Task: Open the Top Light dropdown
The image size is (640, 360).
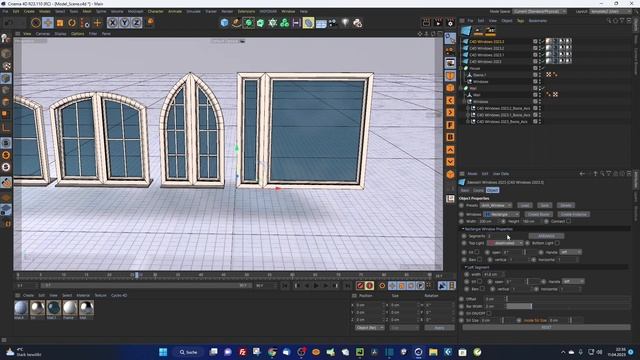Action: pyautogui.click(x=505, y=243)
